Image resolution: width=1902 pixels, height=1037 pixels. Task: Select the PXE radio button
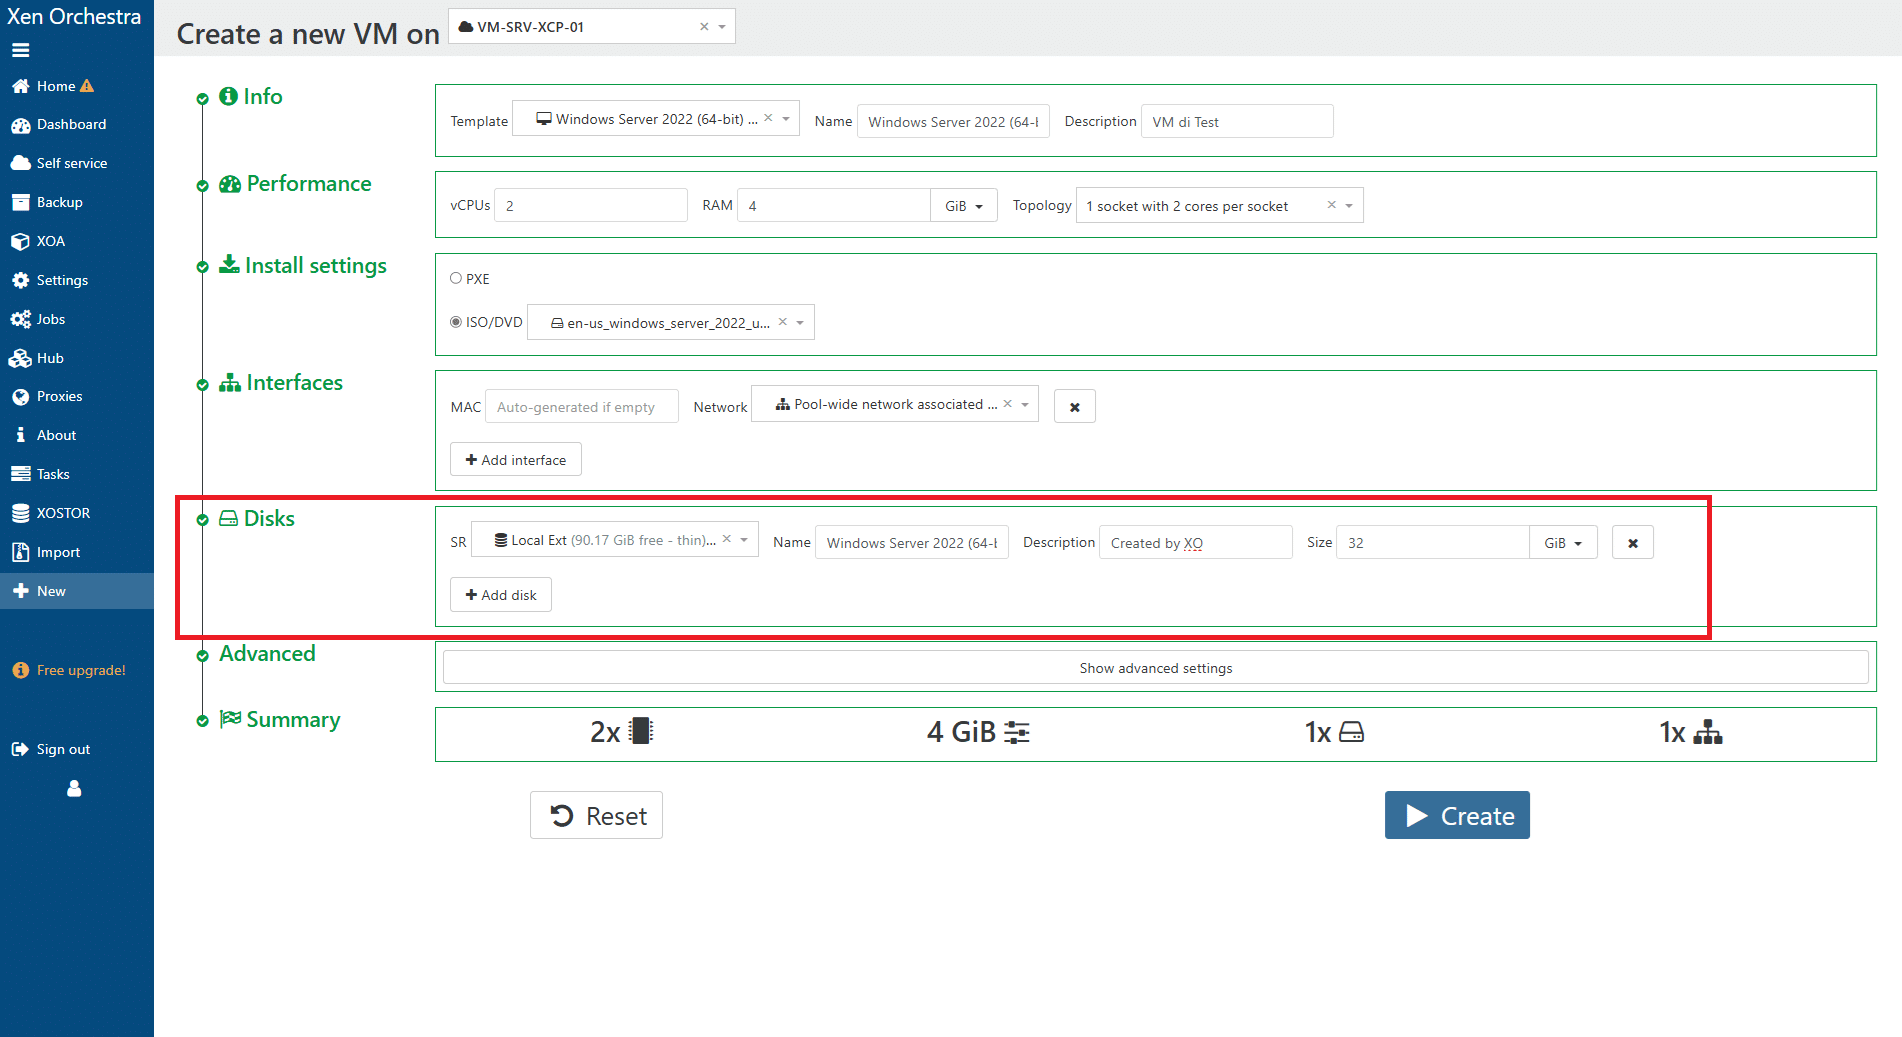tap(456, 279)
